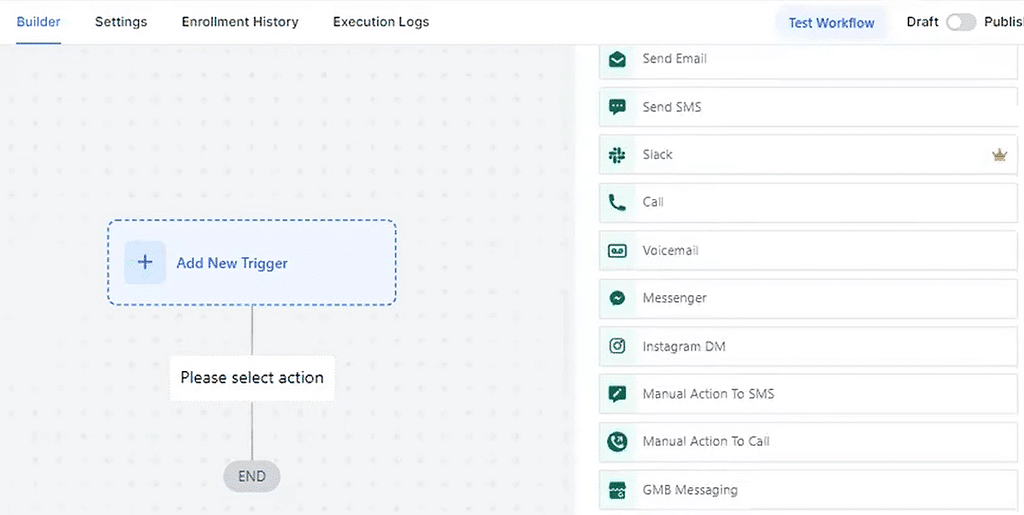Click the Manual Action To Call icon
Viewport: 1024px width, 515px height.
617,442
